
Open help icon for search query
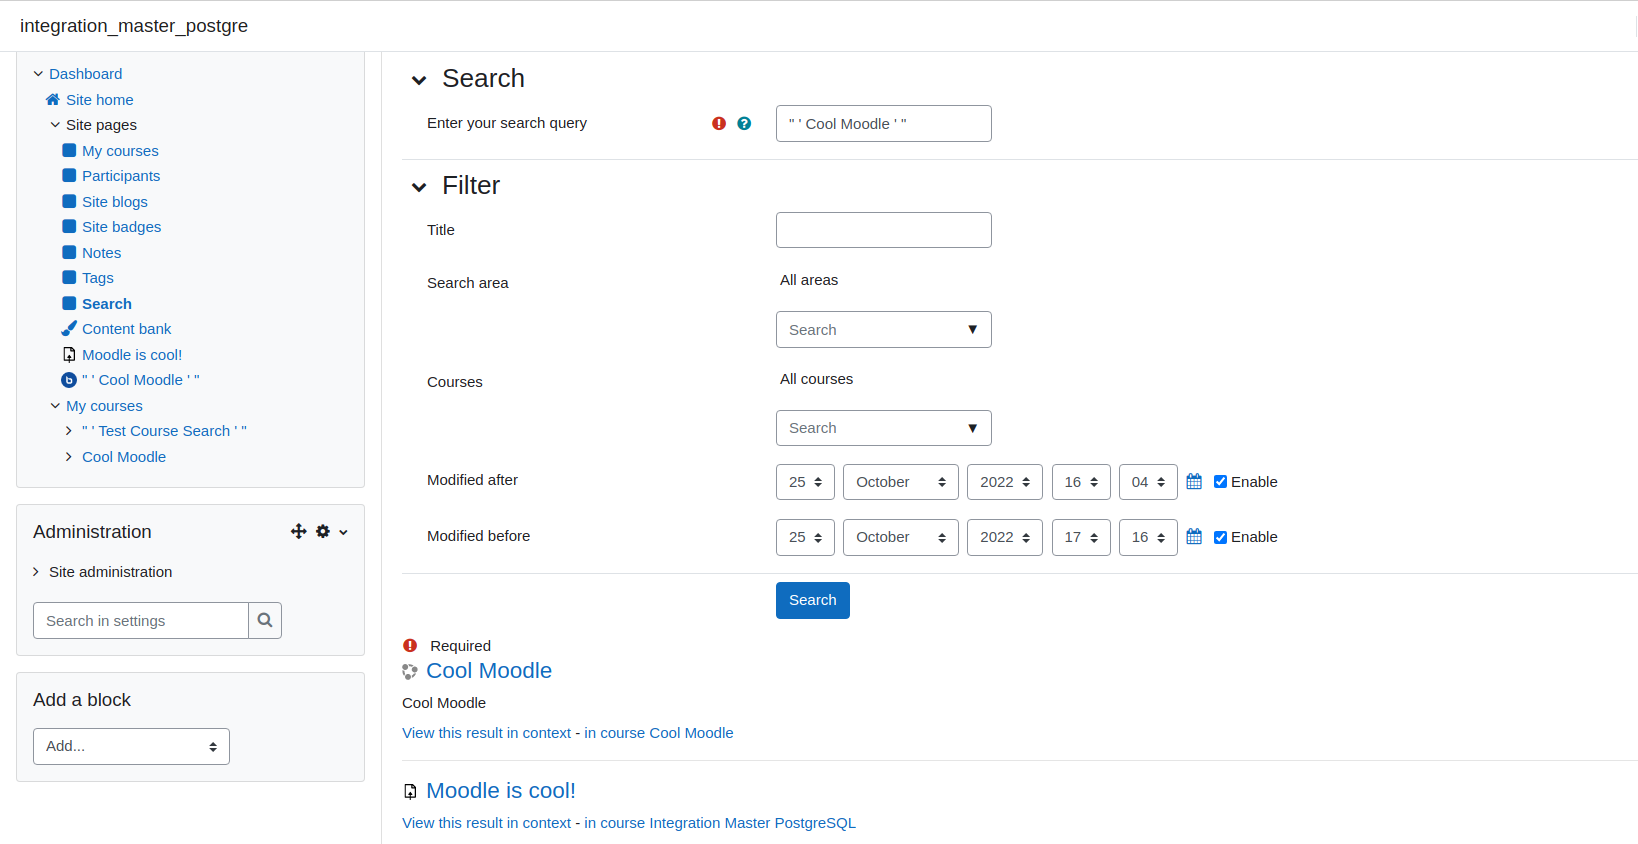pyautogui.click(x=744, y=123)
